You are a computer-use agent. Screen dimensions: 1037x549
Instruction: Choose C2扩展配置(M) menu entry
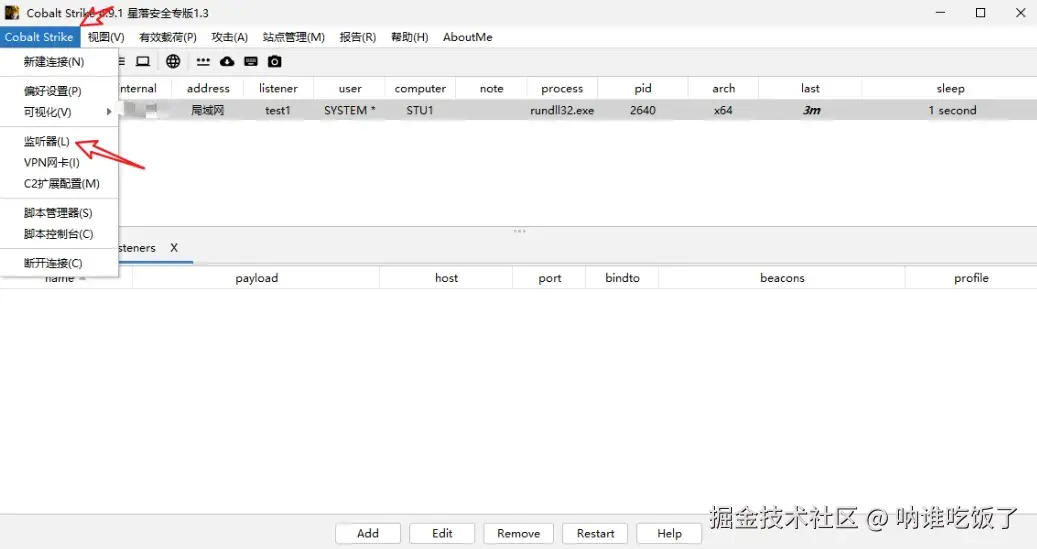point(60,183)
